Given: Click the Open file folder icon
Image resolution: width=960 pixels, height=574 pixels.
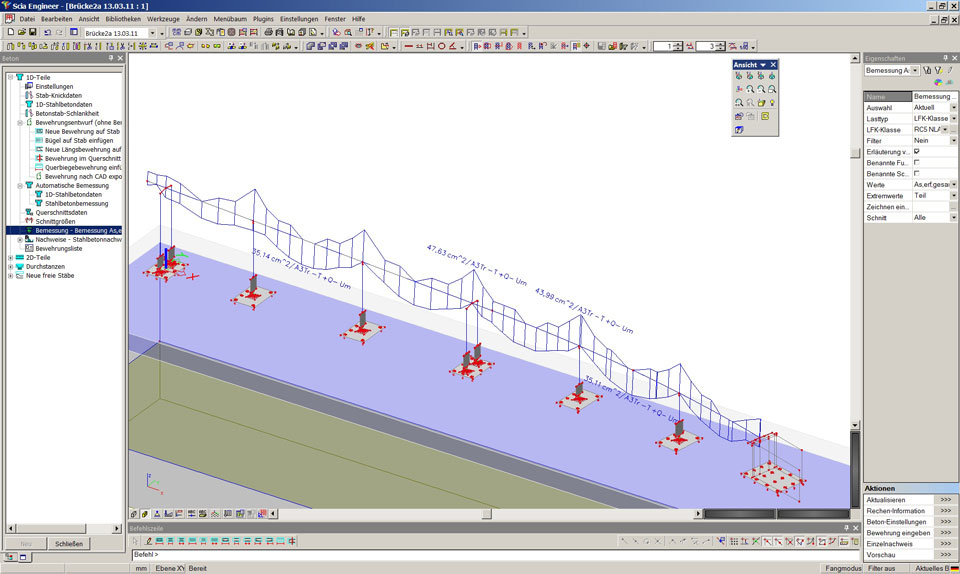Looking at the screenshot, I should coord(21,32).
